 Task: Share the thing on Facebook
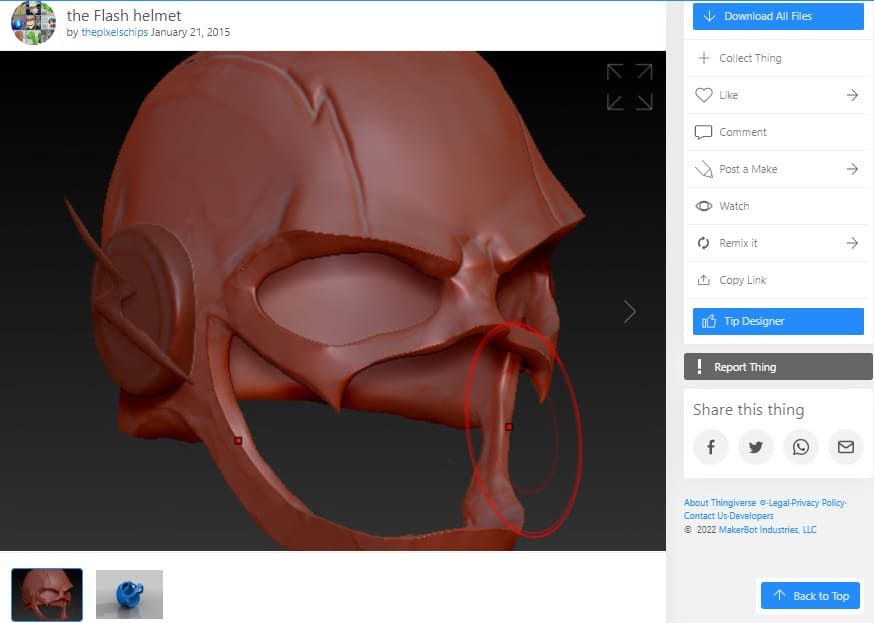coord(711,447)
